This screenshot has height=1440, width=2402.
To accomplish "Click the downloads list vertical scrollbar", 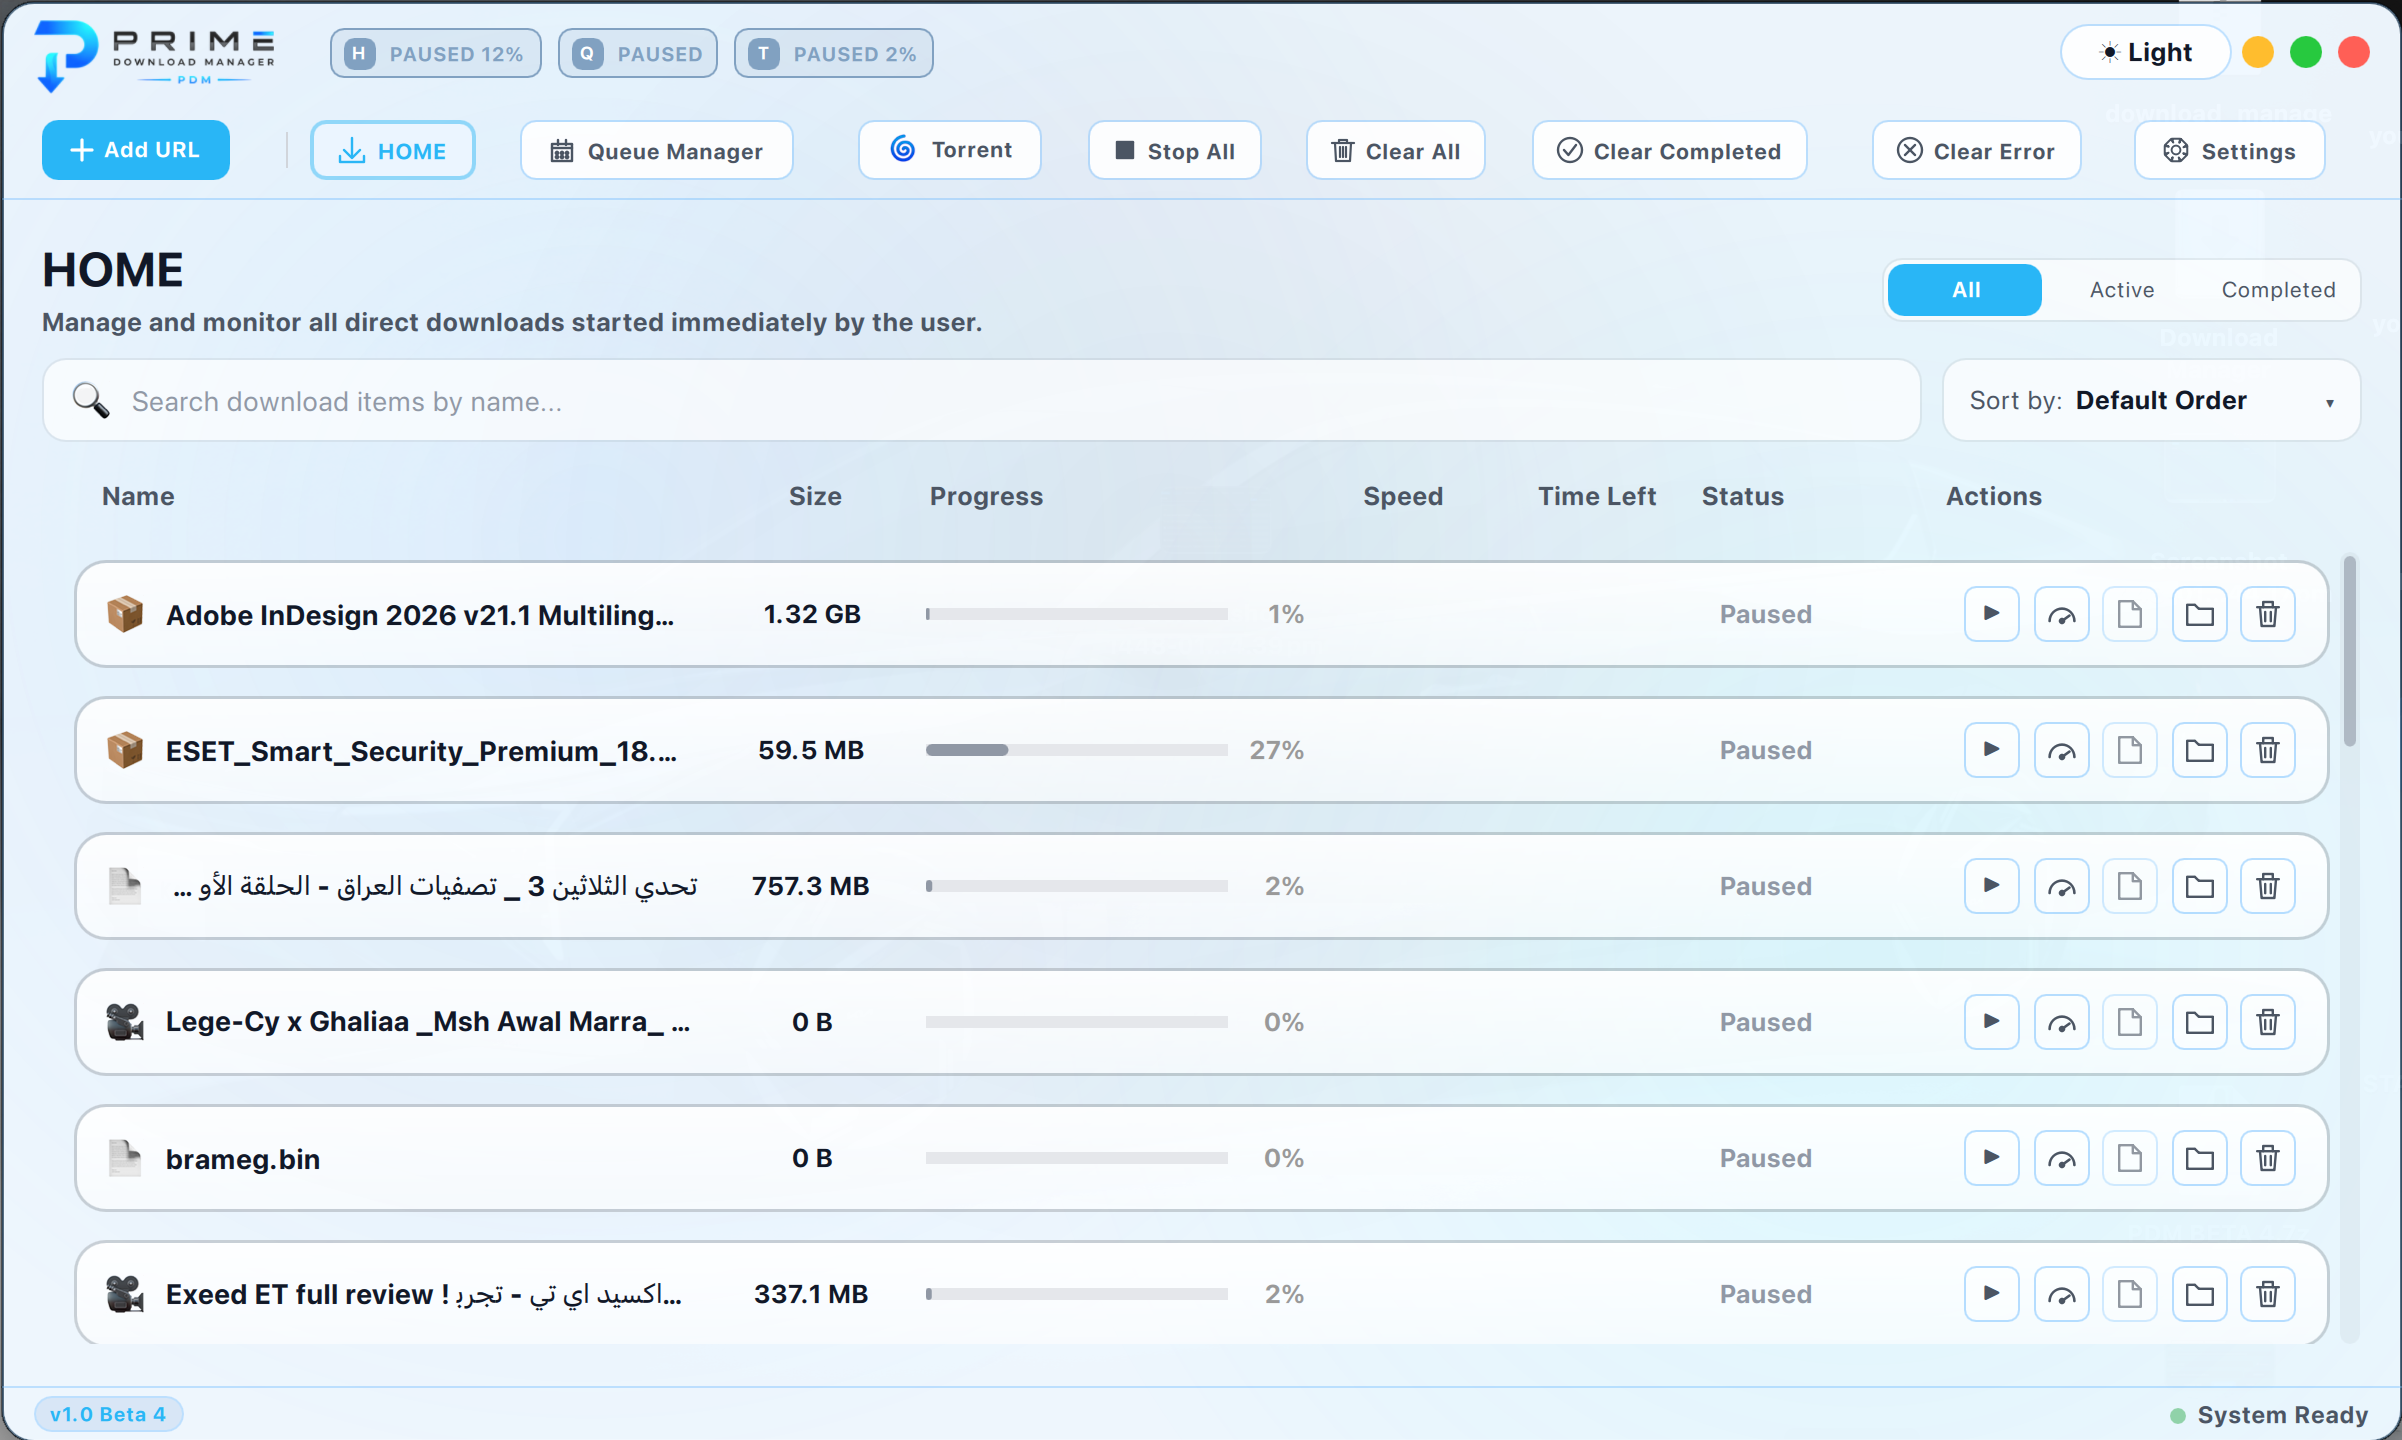I will pos(2350,650).
